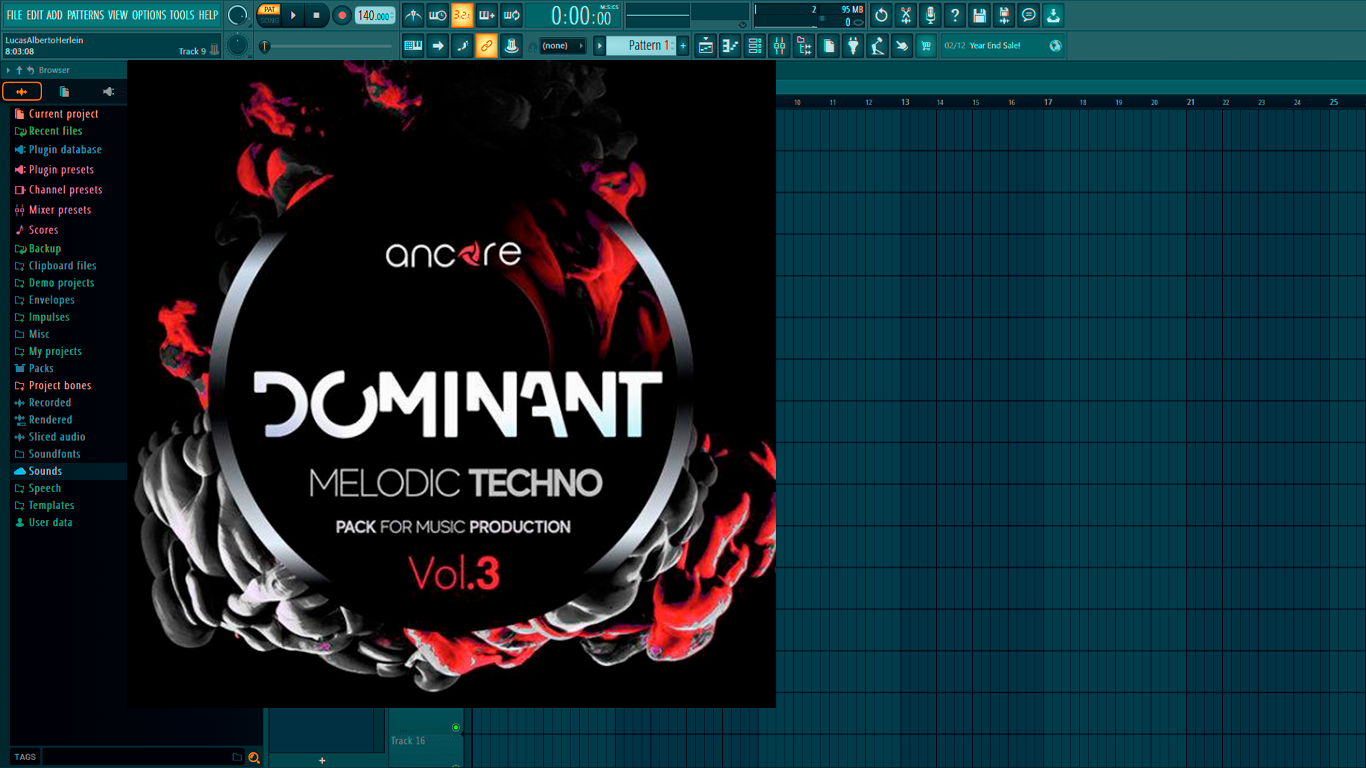Adjust the main volume knob

238,15
